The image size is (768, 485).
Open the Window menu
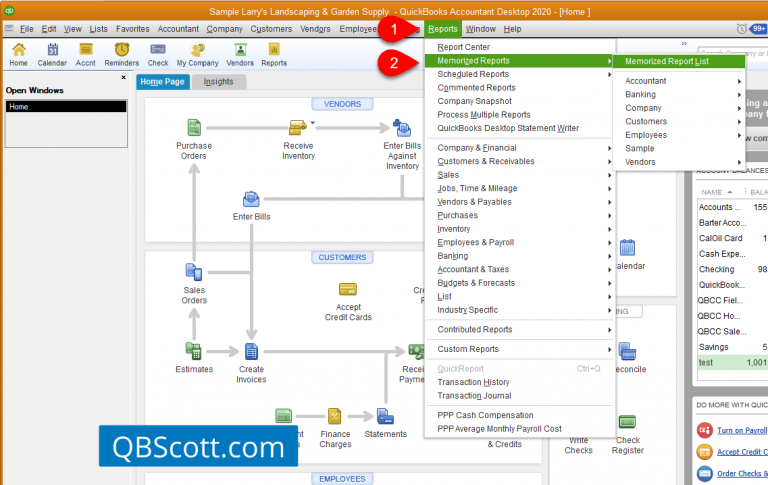point(480,29)
